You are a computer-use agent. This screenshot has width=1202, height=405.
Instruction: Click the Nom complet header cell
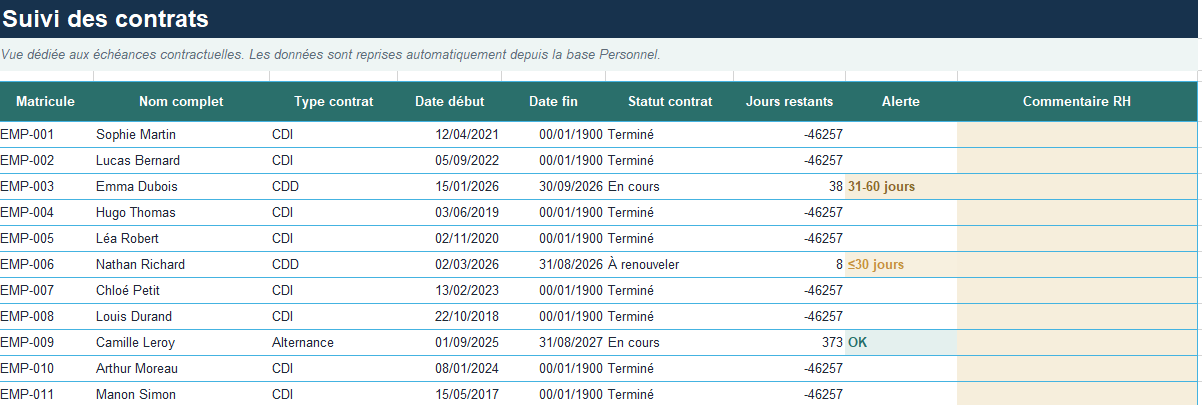(181, 101)
